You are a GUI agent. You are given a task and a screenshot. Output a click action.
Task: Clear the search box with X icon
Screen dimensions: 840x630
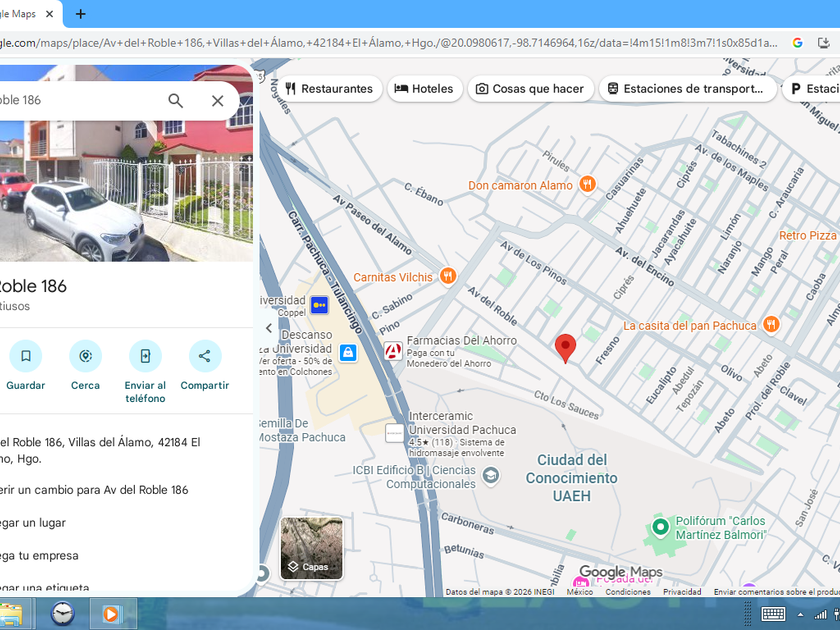[x=218, y=100]
